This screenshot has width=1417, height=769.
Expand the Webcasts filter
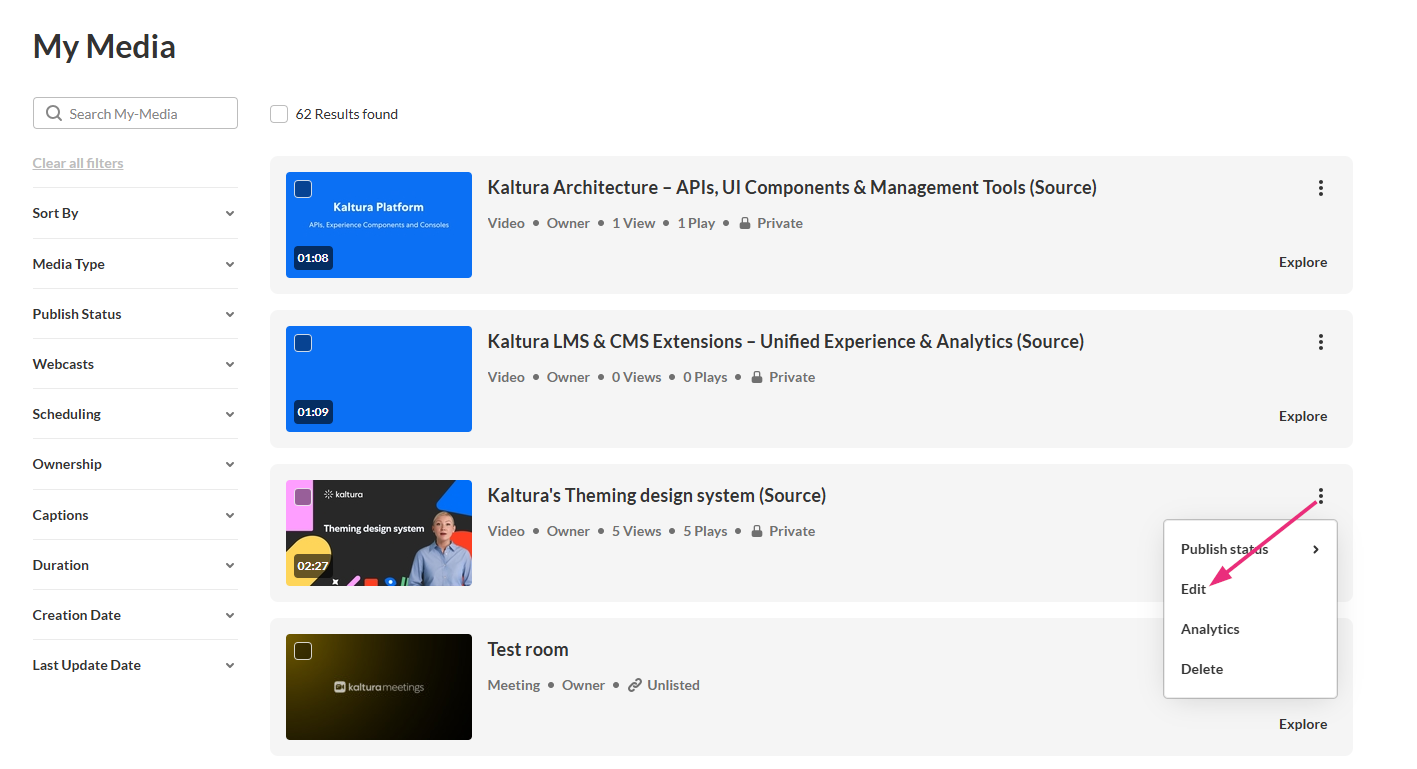135,364
